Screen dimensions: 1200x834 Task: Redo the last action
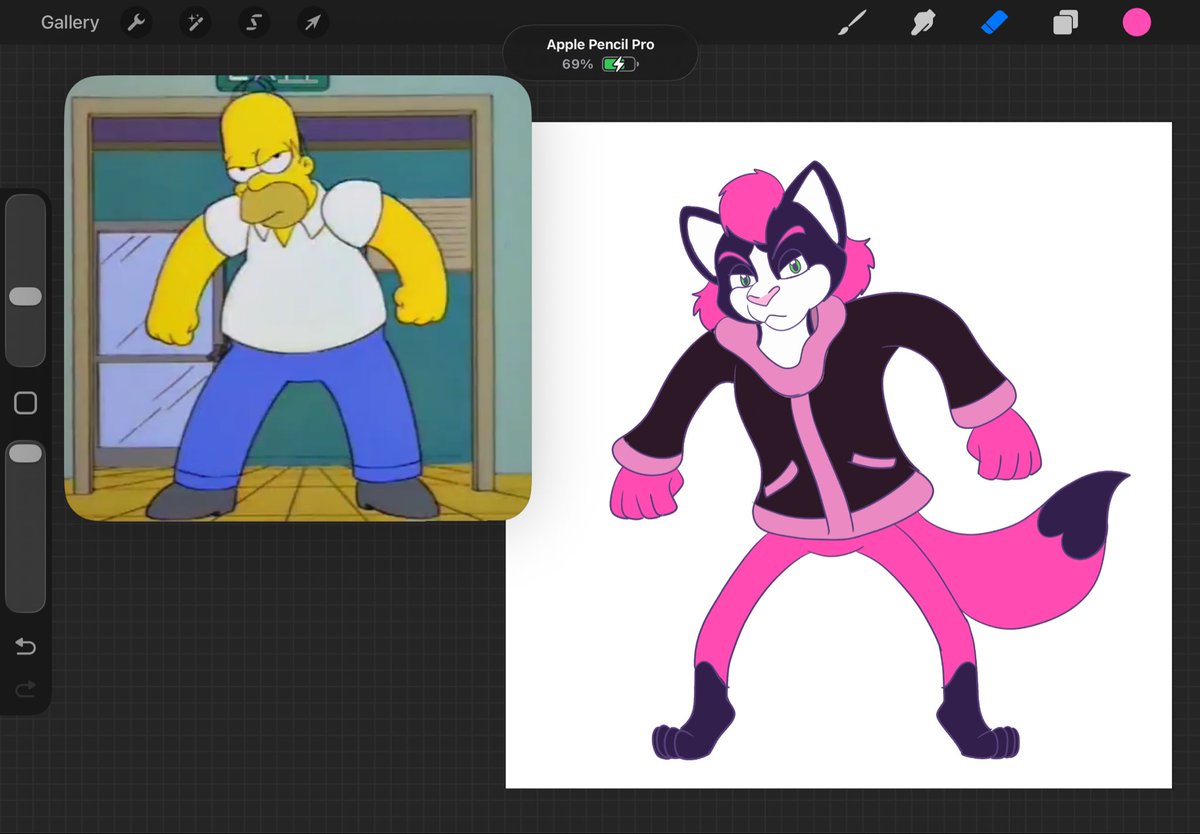tap(25, 688)
